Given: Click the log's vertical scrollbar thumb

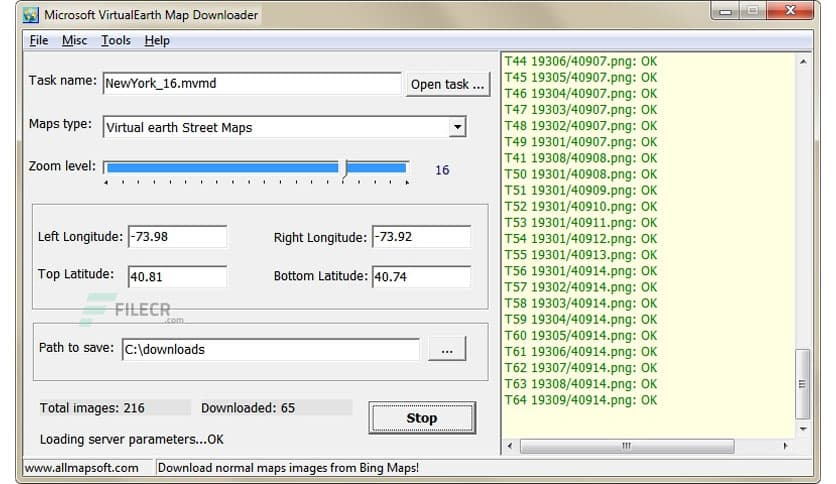Looking at the screenshot, I should pyautogui.click(x=802, y=384).
